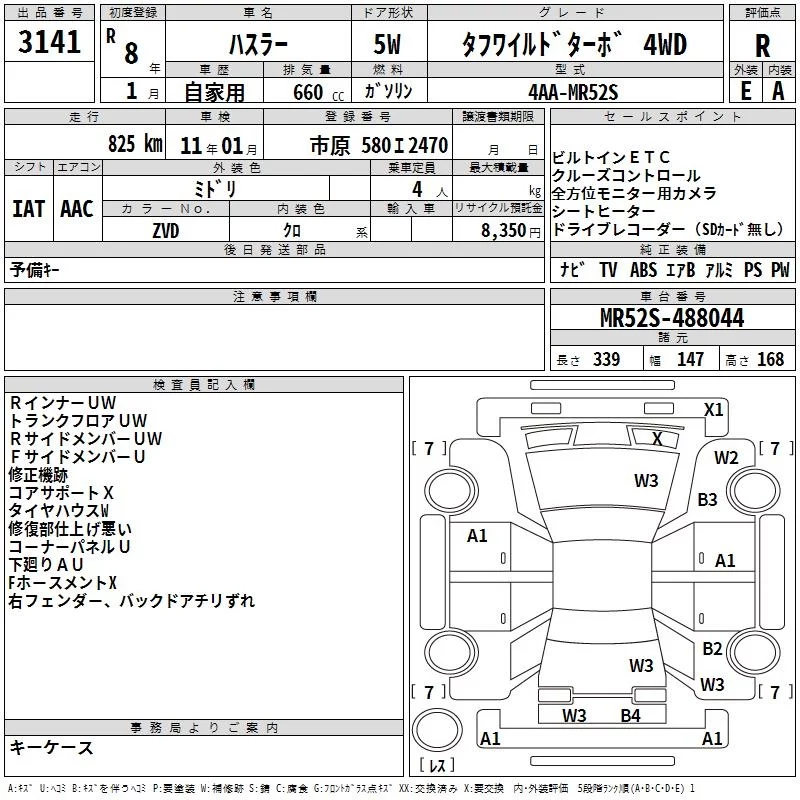Click the door shape value 5W
Image resolution: width=800 pixels, height=800 pixels.
coord(387,44)
